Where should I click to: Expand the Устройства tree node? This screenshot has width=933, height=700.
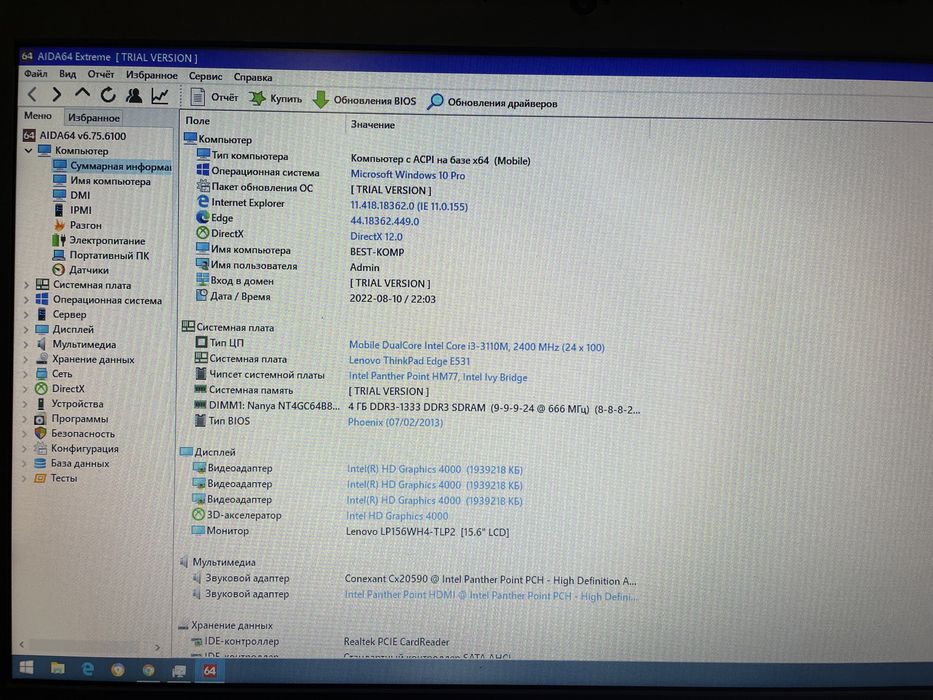[25, 404]
